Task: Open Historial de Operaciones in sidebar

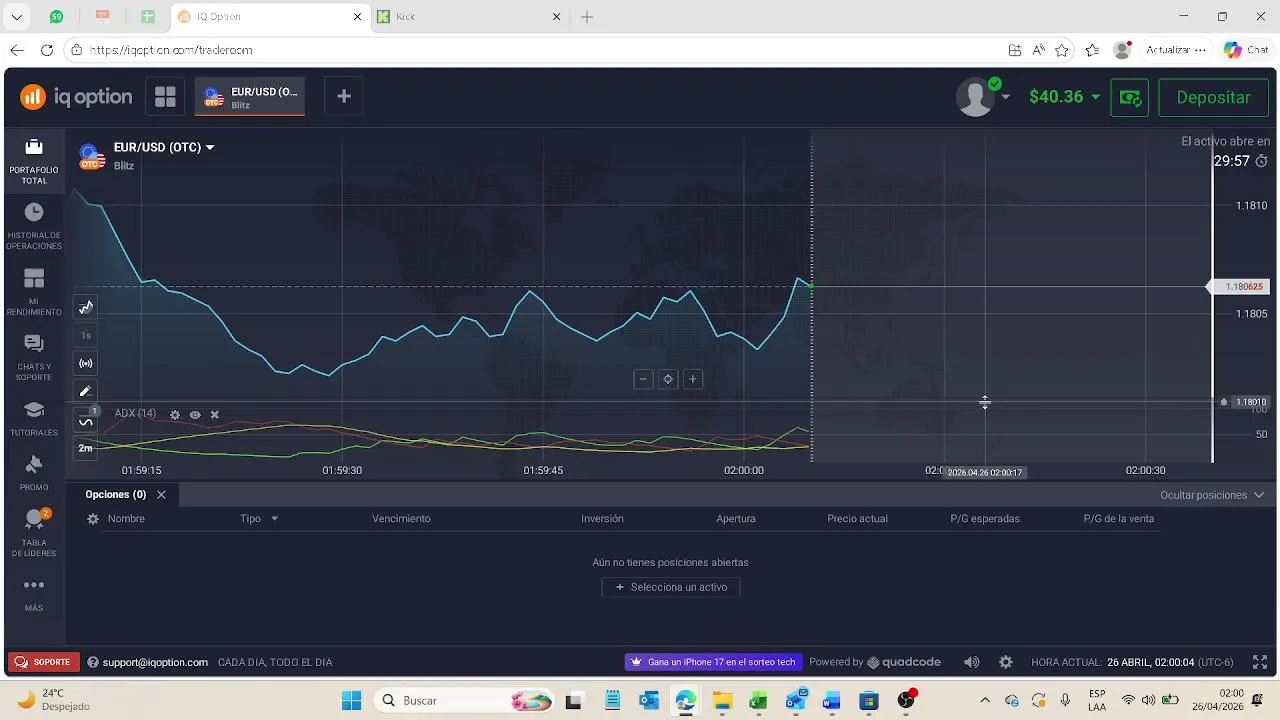Action: (x=34, y=226)
